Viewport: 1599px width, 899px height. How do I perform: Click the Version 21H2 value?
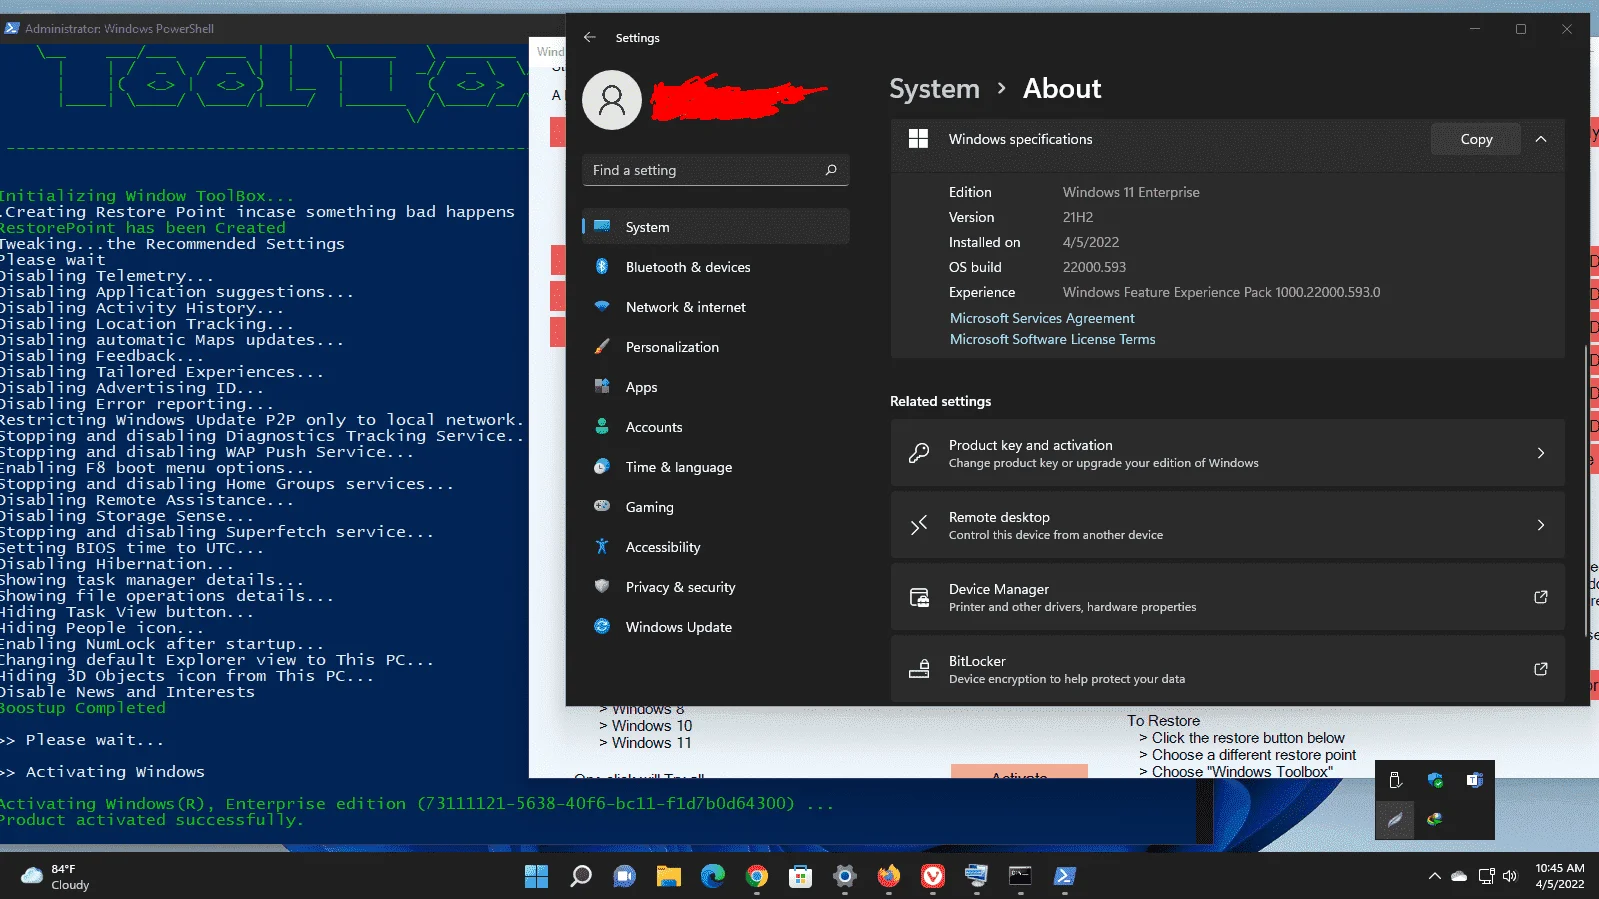1078,217
